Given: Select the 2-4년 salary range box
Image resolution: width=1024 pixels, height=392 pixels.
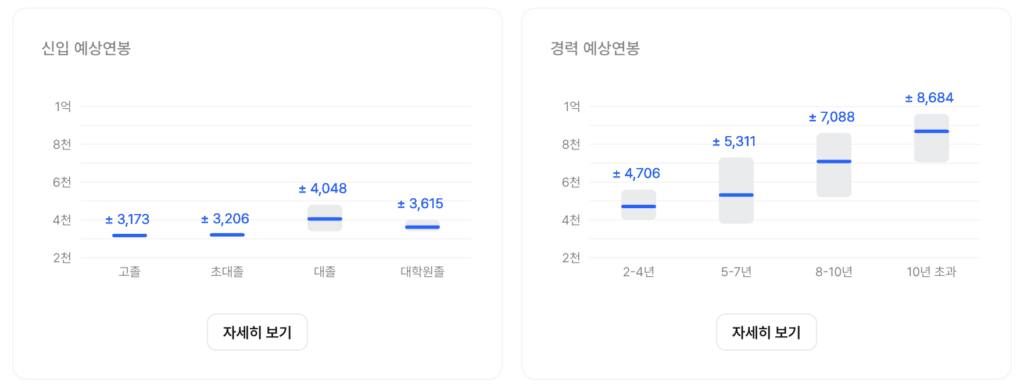Looking at the screenshot, I should tap(639, 205).
